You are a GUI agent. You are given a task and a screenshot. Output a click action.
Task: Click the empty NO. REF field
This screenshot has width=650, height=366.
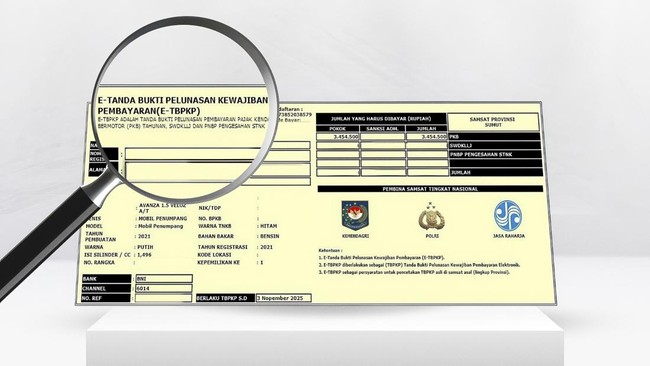pyautogui.click(x=163, y=298)
